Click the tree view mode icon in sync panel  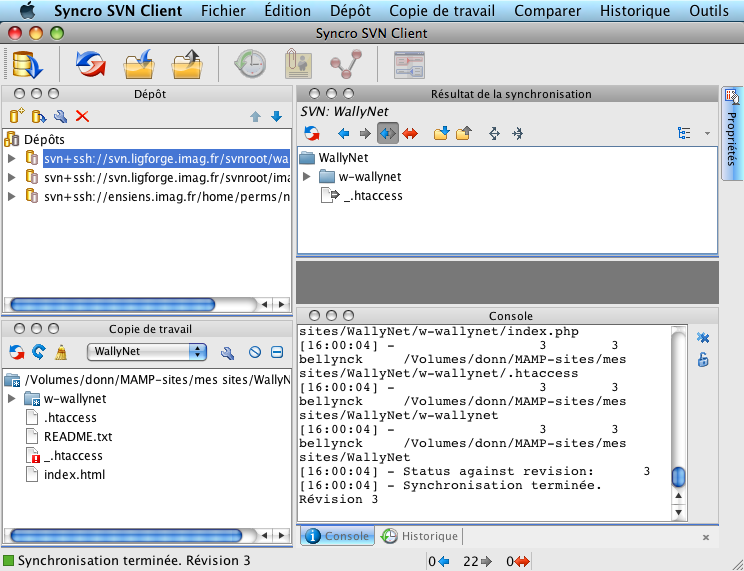tap(684, 133)
